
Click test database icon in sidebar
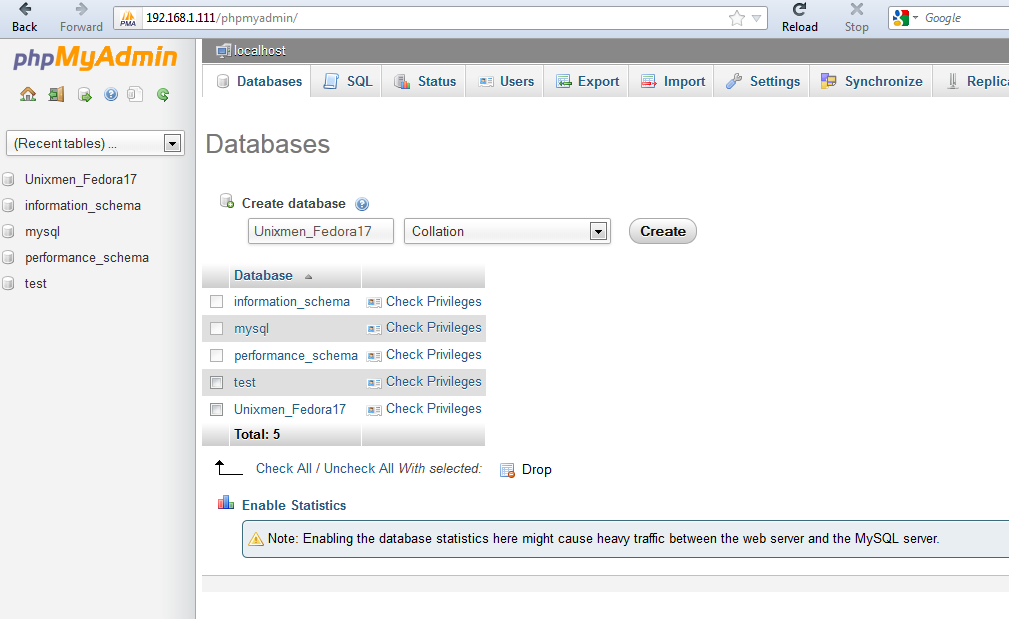click(8, 283)
